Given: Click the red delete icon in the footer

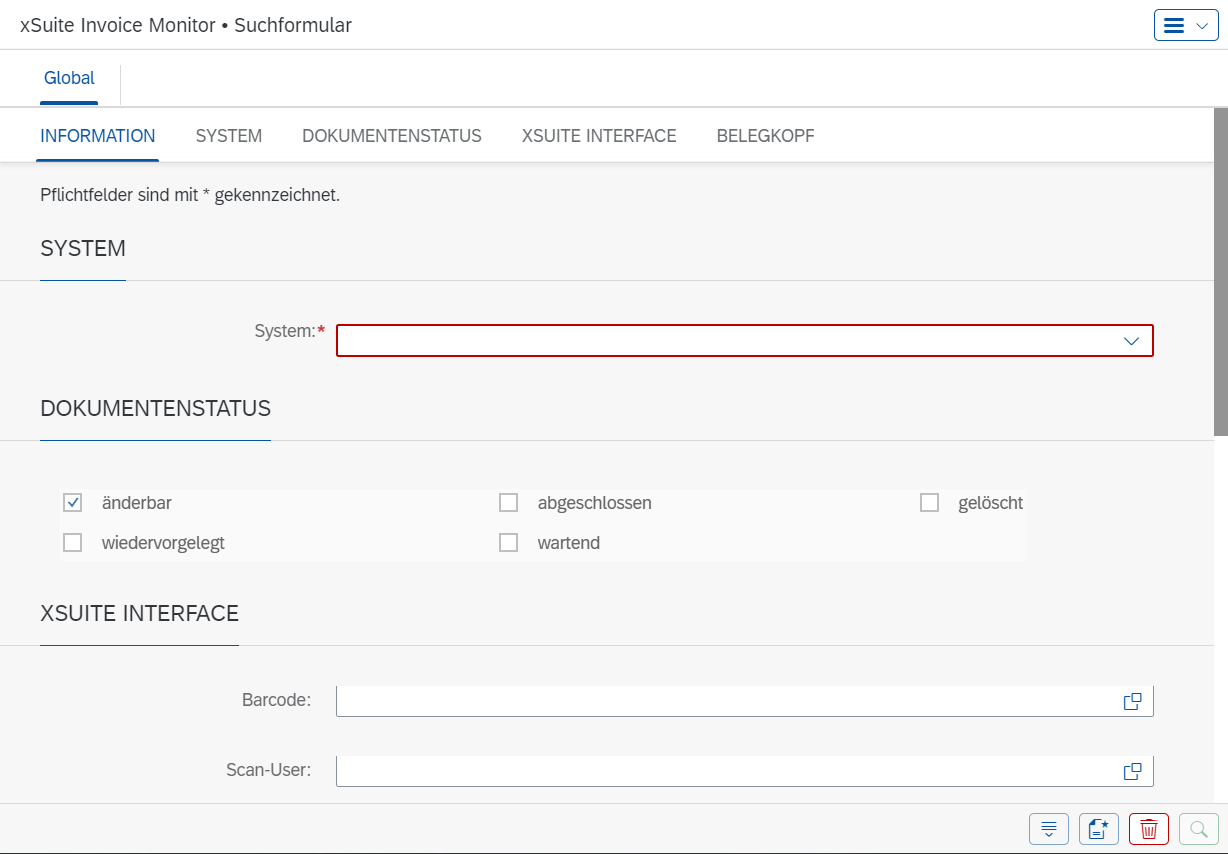Looking at the screenshot, I should (1148, 828).
